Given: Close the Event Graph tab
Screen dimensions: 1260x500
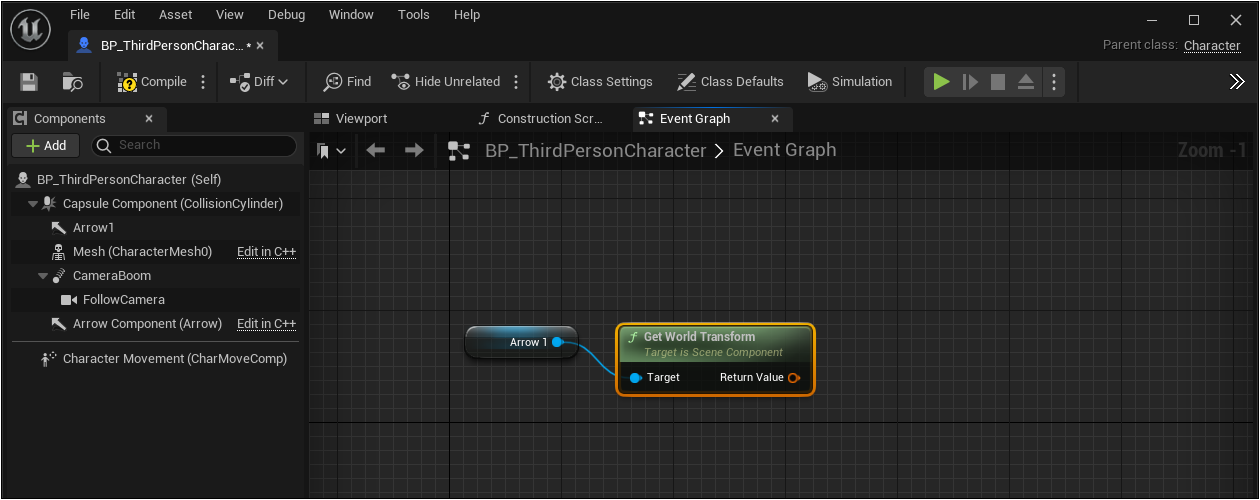Looking at the screenshot, I should click(775, 118).
